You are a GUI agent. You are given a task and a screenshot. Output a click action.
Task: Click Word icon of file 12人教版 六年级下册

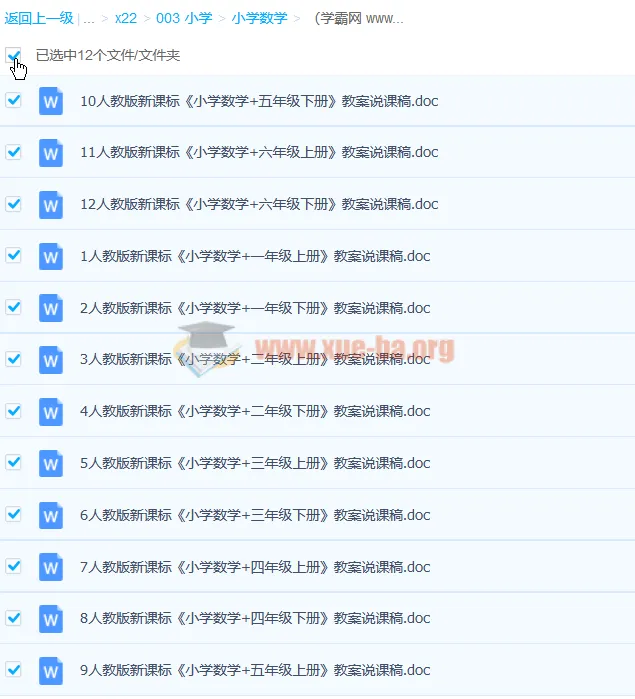50,205
